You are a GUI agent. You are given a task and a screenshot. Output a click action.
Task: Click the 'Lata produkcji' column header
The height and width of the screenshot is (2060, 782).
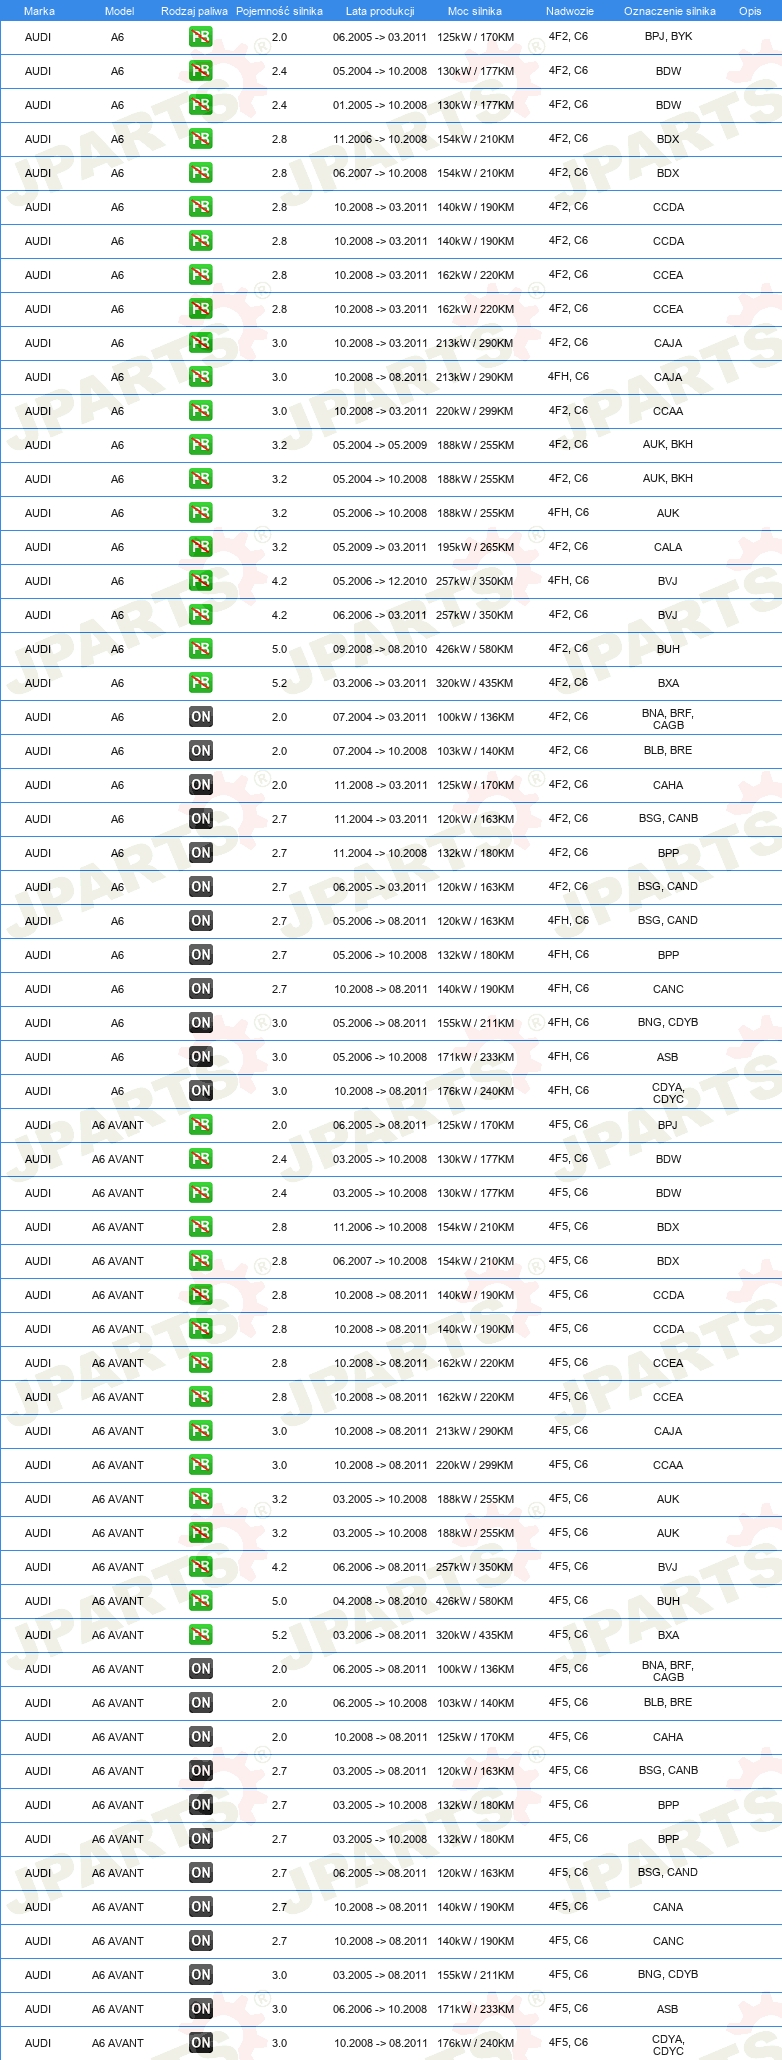coord(380,11)
